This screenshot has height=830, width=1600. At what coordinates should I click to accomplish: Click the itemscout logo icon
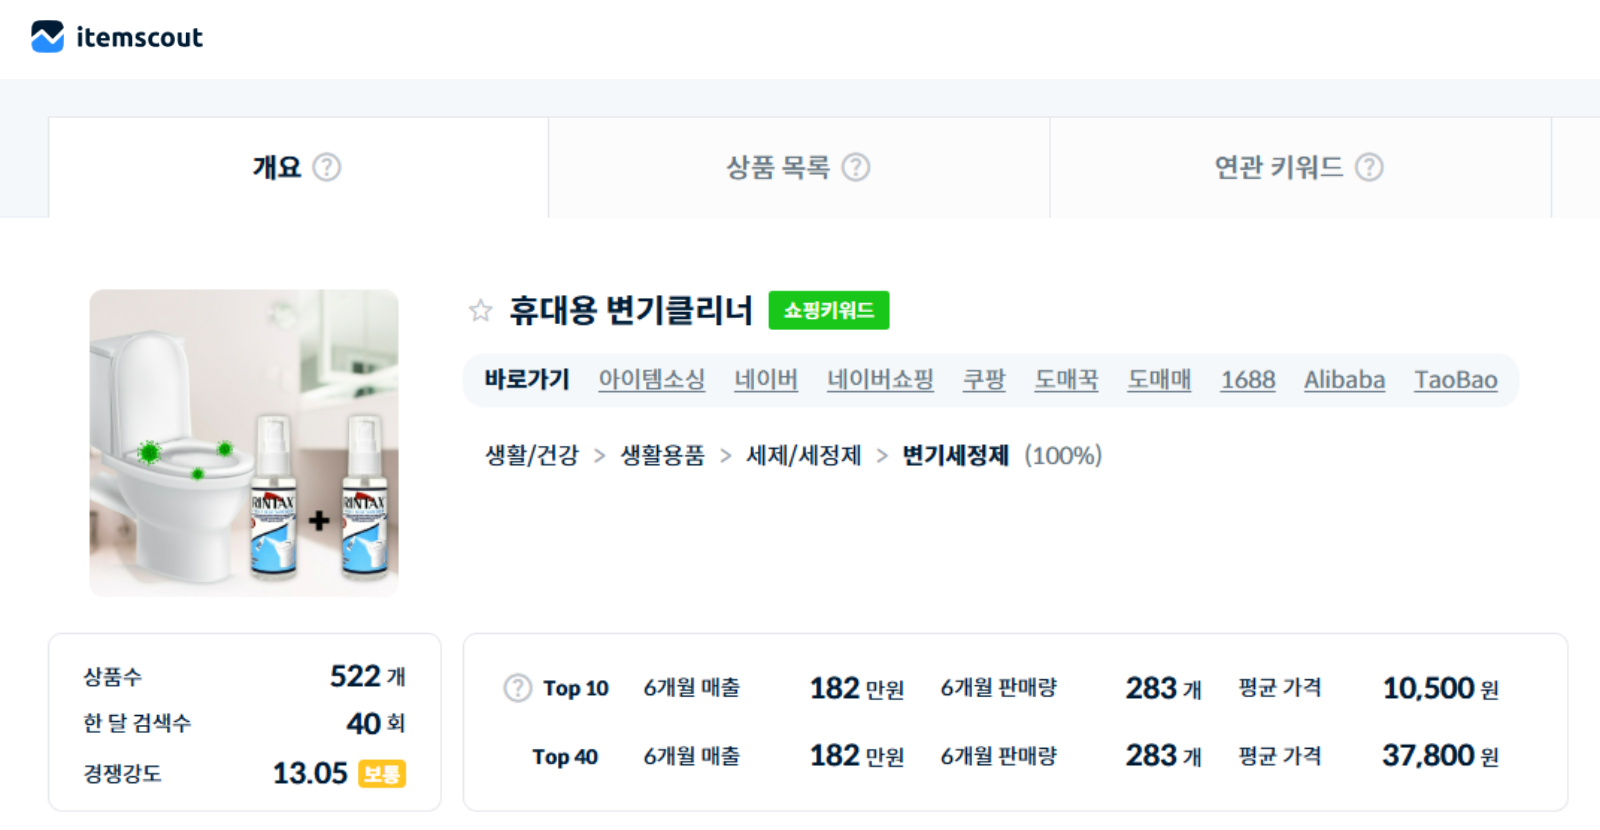pyautogui.click(x=45, y=36)
